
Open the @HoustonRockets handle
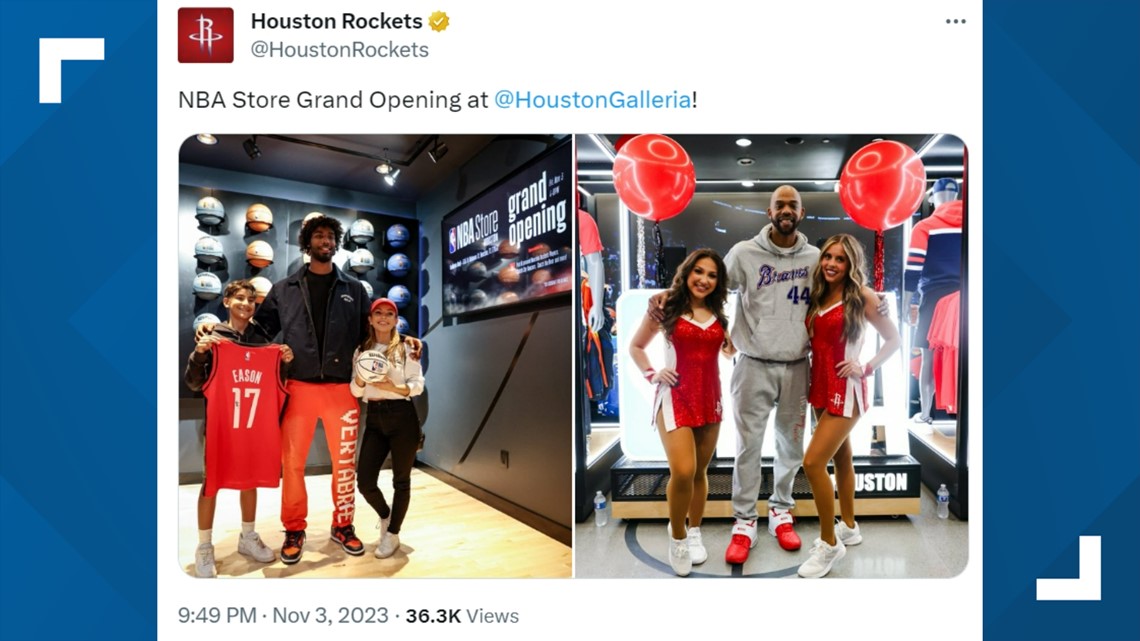pyautogui.click(x=340, y=49)
